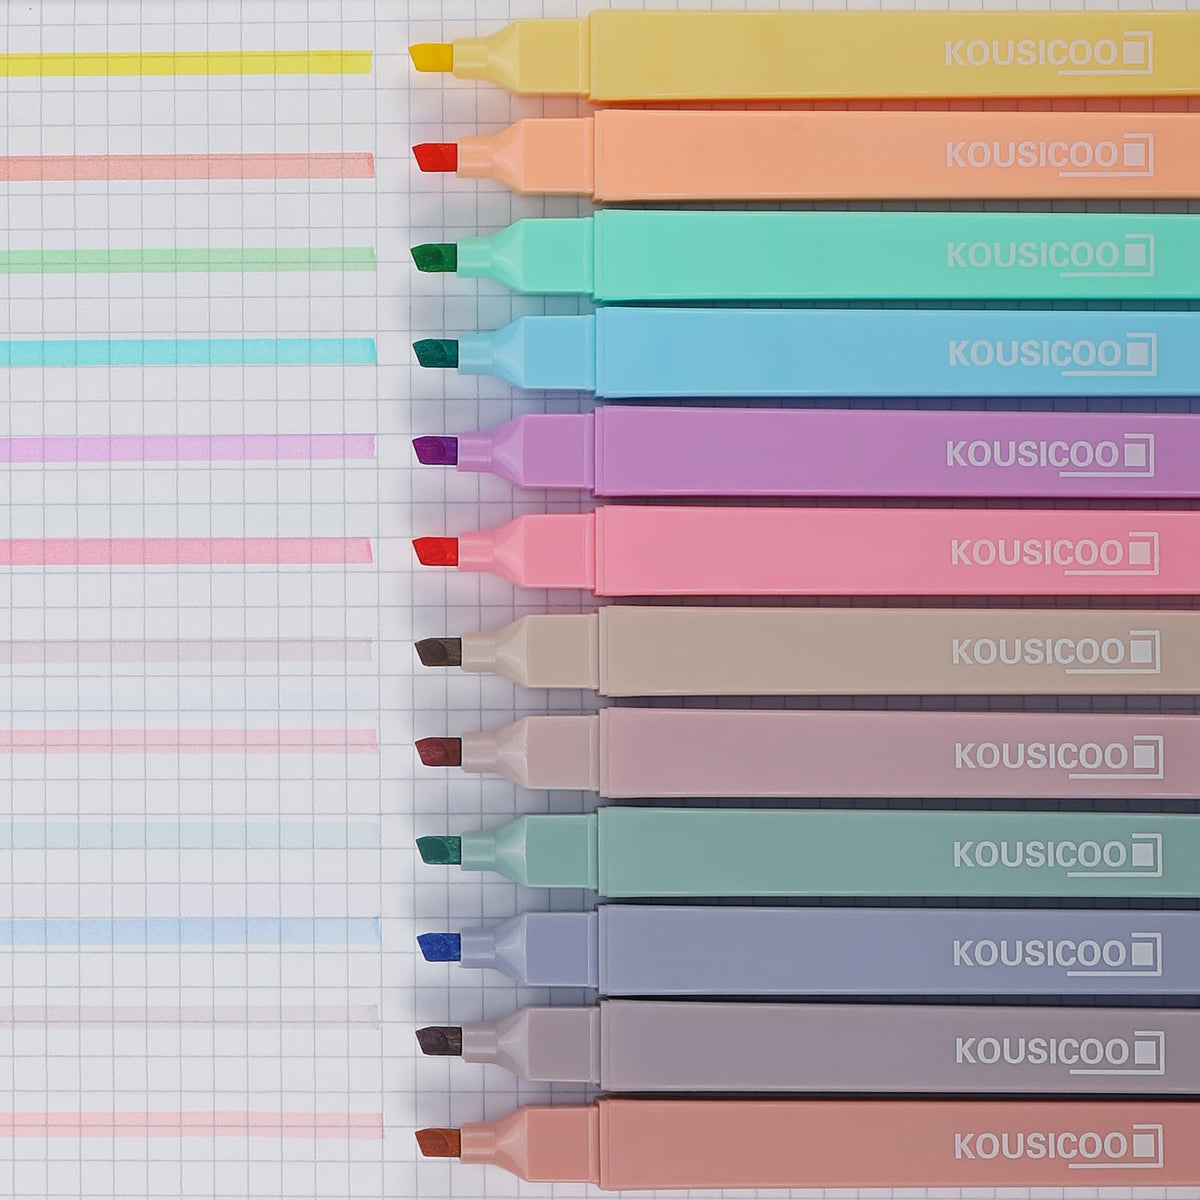
Task: Click the teal tip of the sky-blue pen
Action: 435,352
